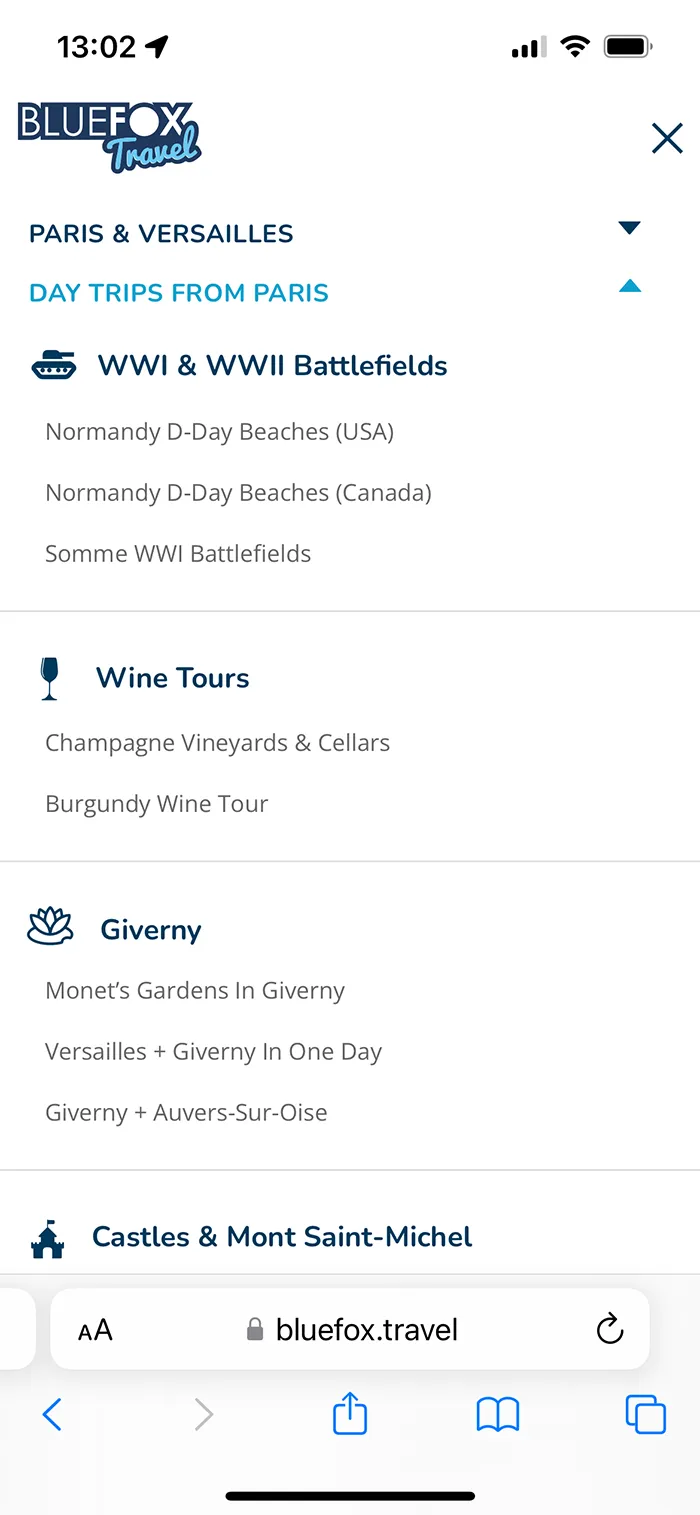Tap the castle icon
This screenshot has height=1515, width=700.
pyautogui.click(x=47, y=1238)
